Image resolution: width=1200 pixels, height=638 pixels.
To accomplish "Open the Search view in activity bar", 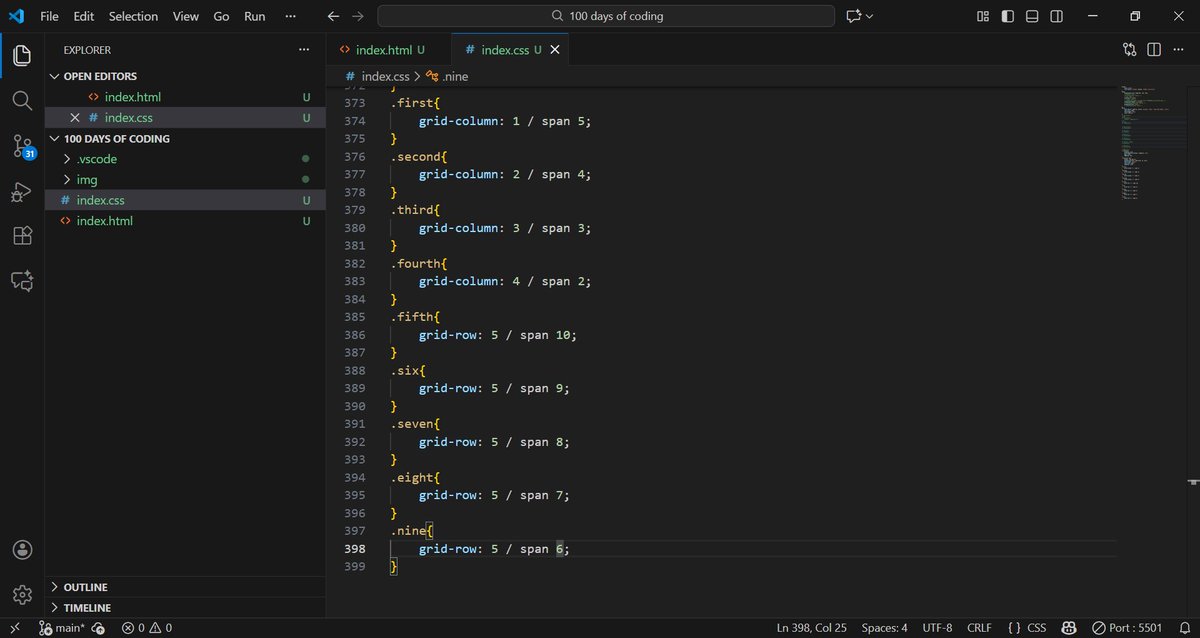I will (x=22, y=101).
